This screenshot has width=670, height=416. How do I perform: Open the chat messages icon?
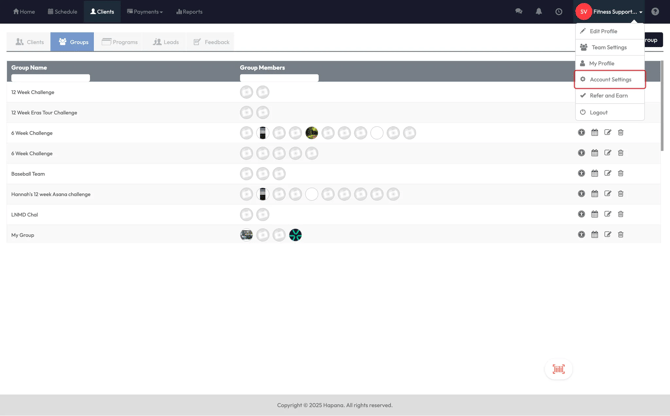[518, 12]
